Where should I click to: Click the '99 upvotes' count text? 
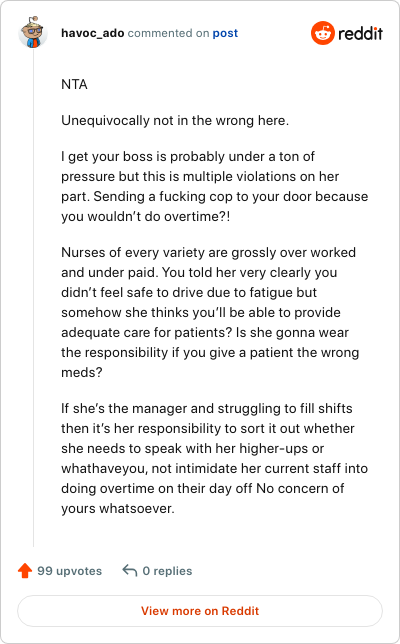click(x=69, y=571)
